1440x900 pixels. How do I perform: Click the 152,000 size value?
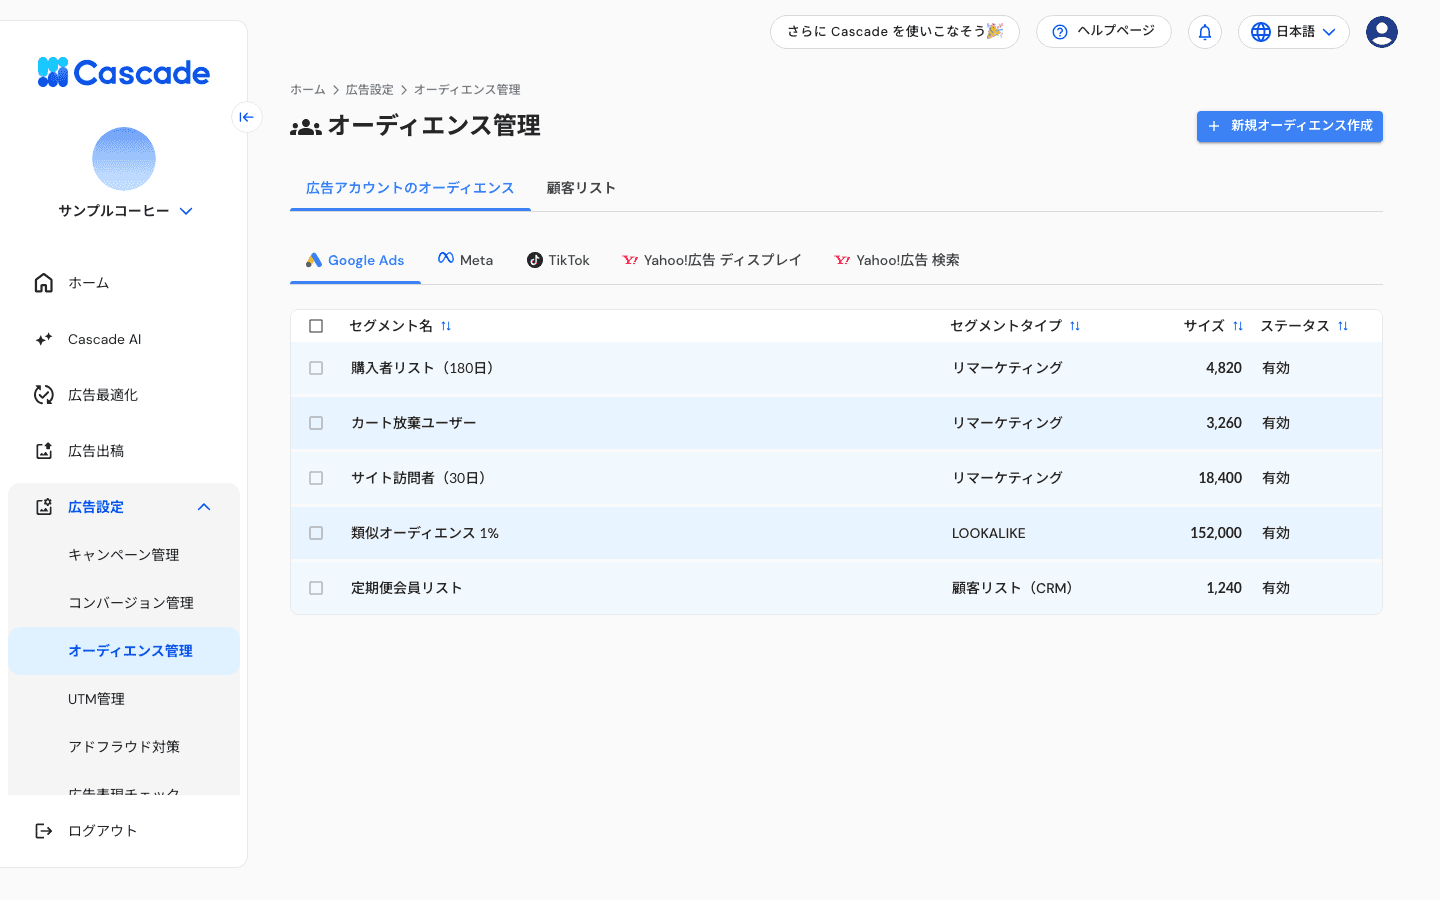(x=1216, y=533)
